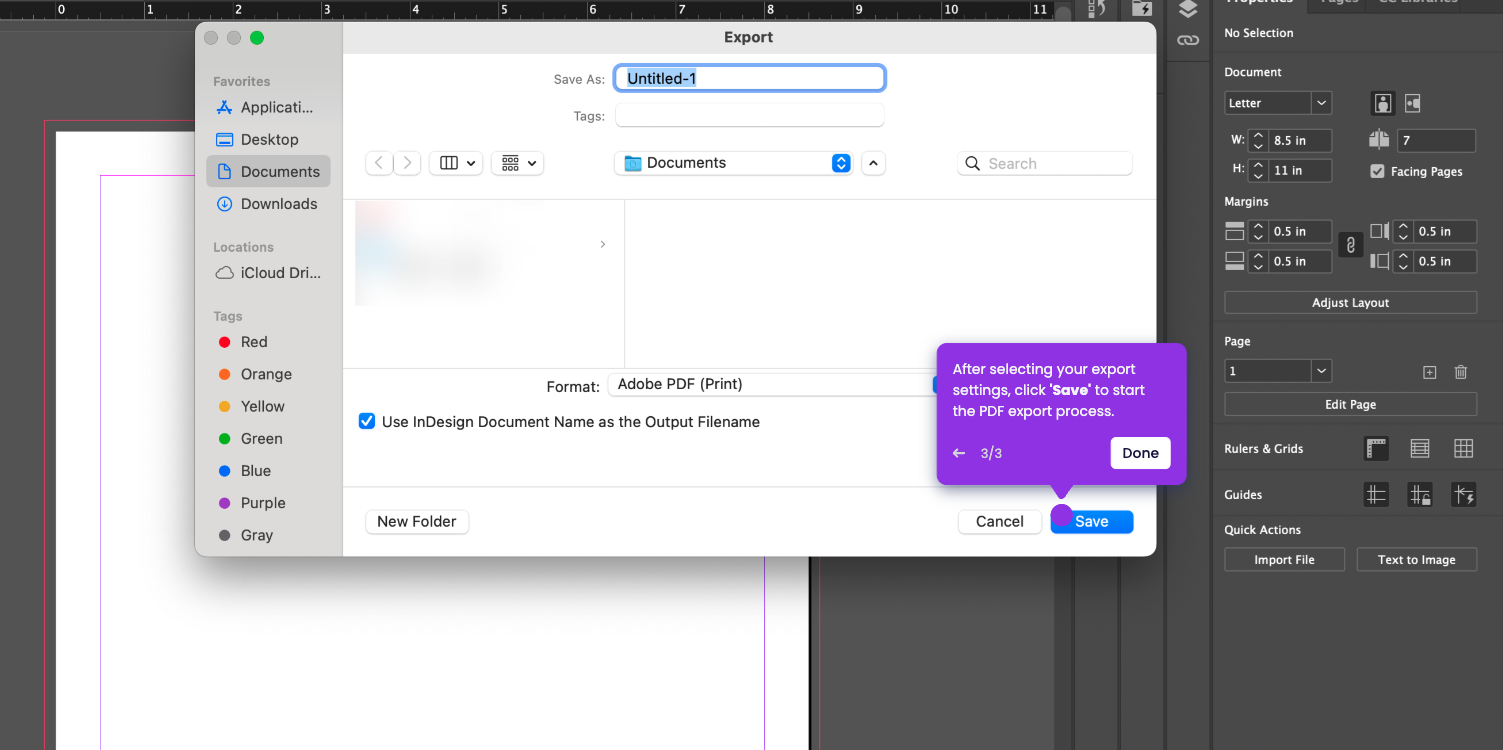Click the Text to Image button
Viewport: 1503px width, 750px height.
(x=1416, y=560)
